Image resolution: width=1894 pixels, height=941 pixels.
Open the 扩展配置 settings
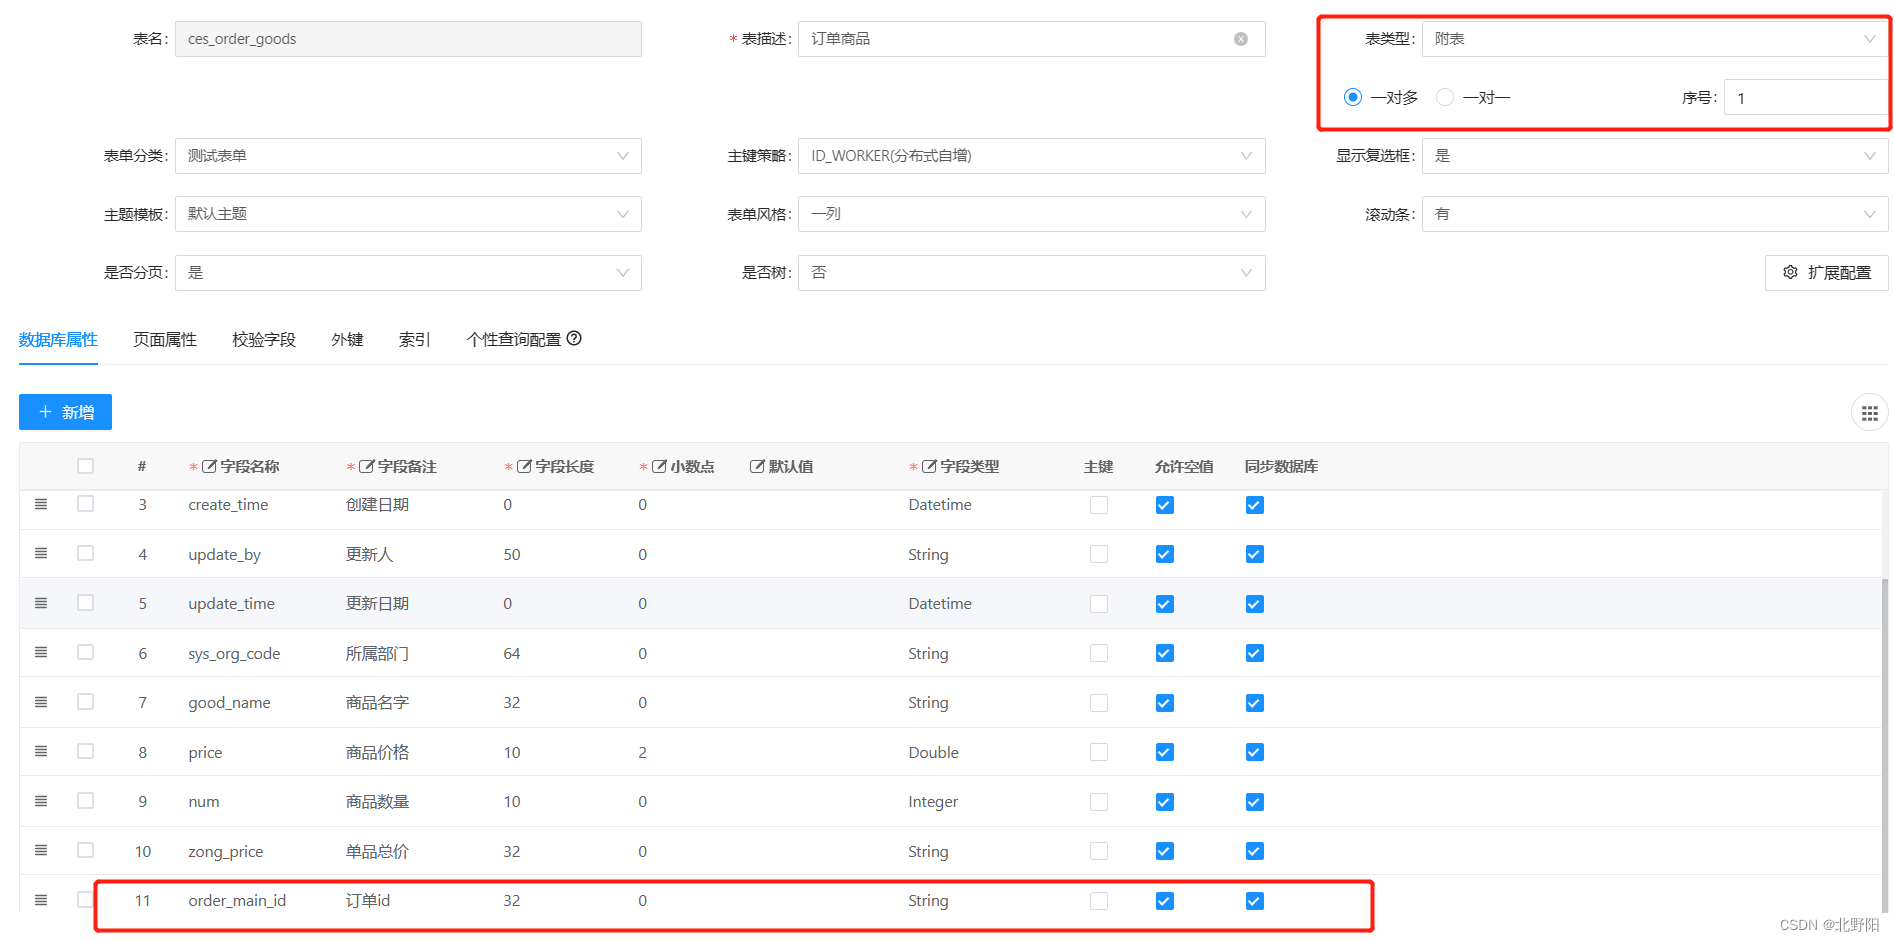click(x=1826, y=272)
